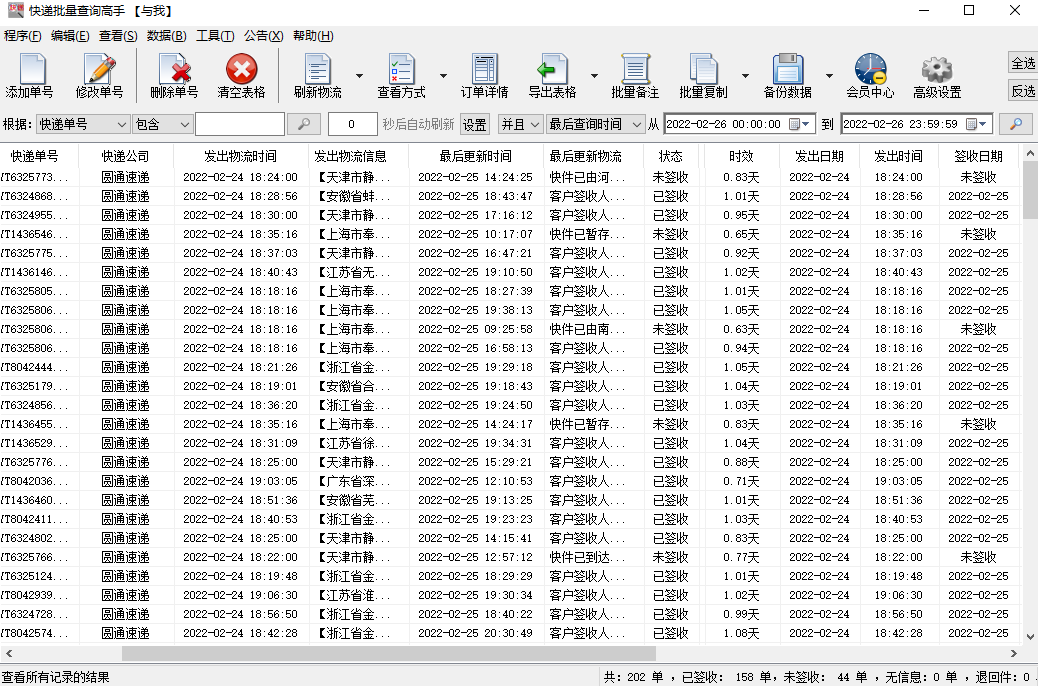The width and height of the screenshot is (1038, 686).
Task: Click the 设置 auto refresh settings button
Action: tap(474, 124)
